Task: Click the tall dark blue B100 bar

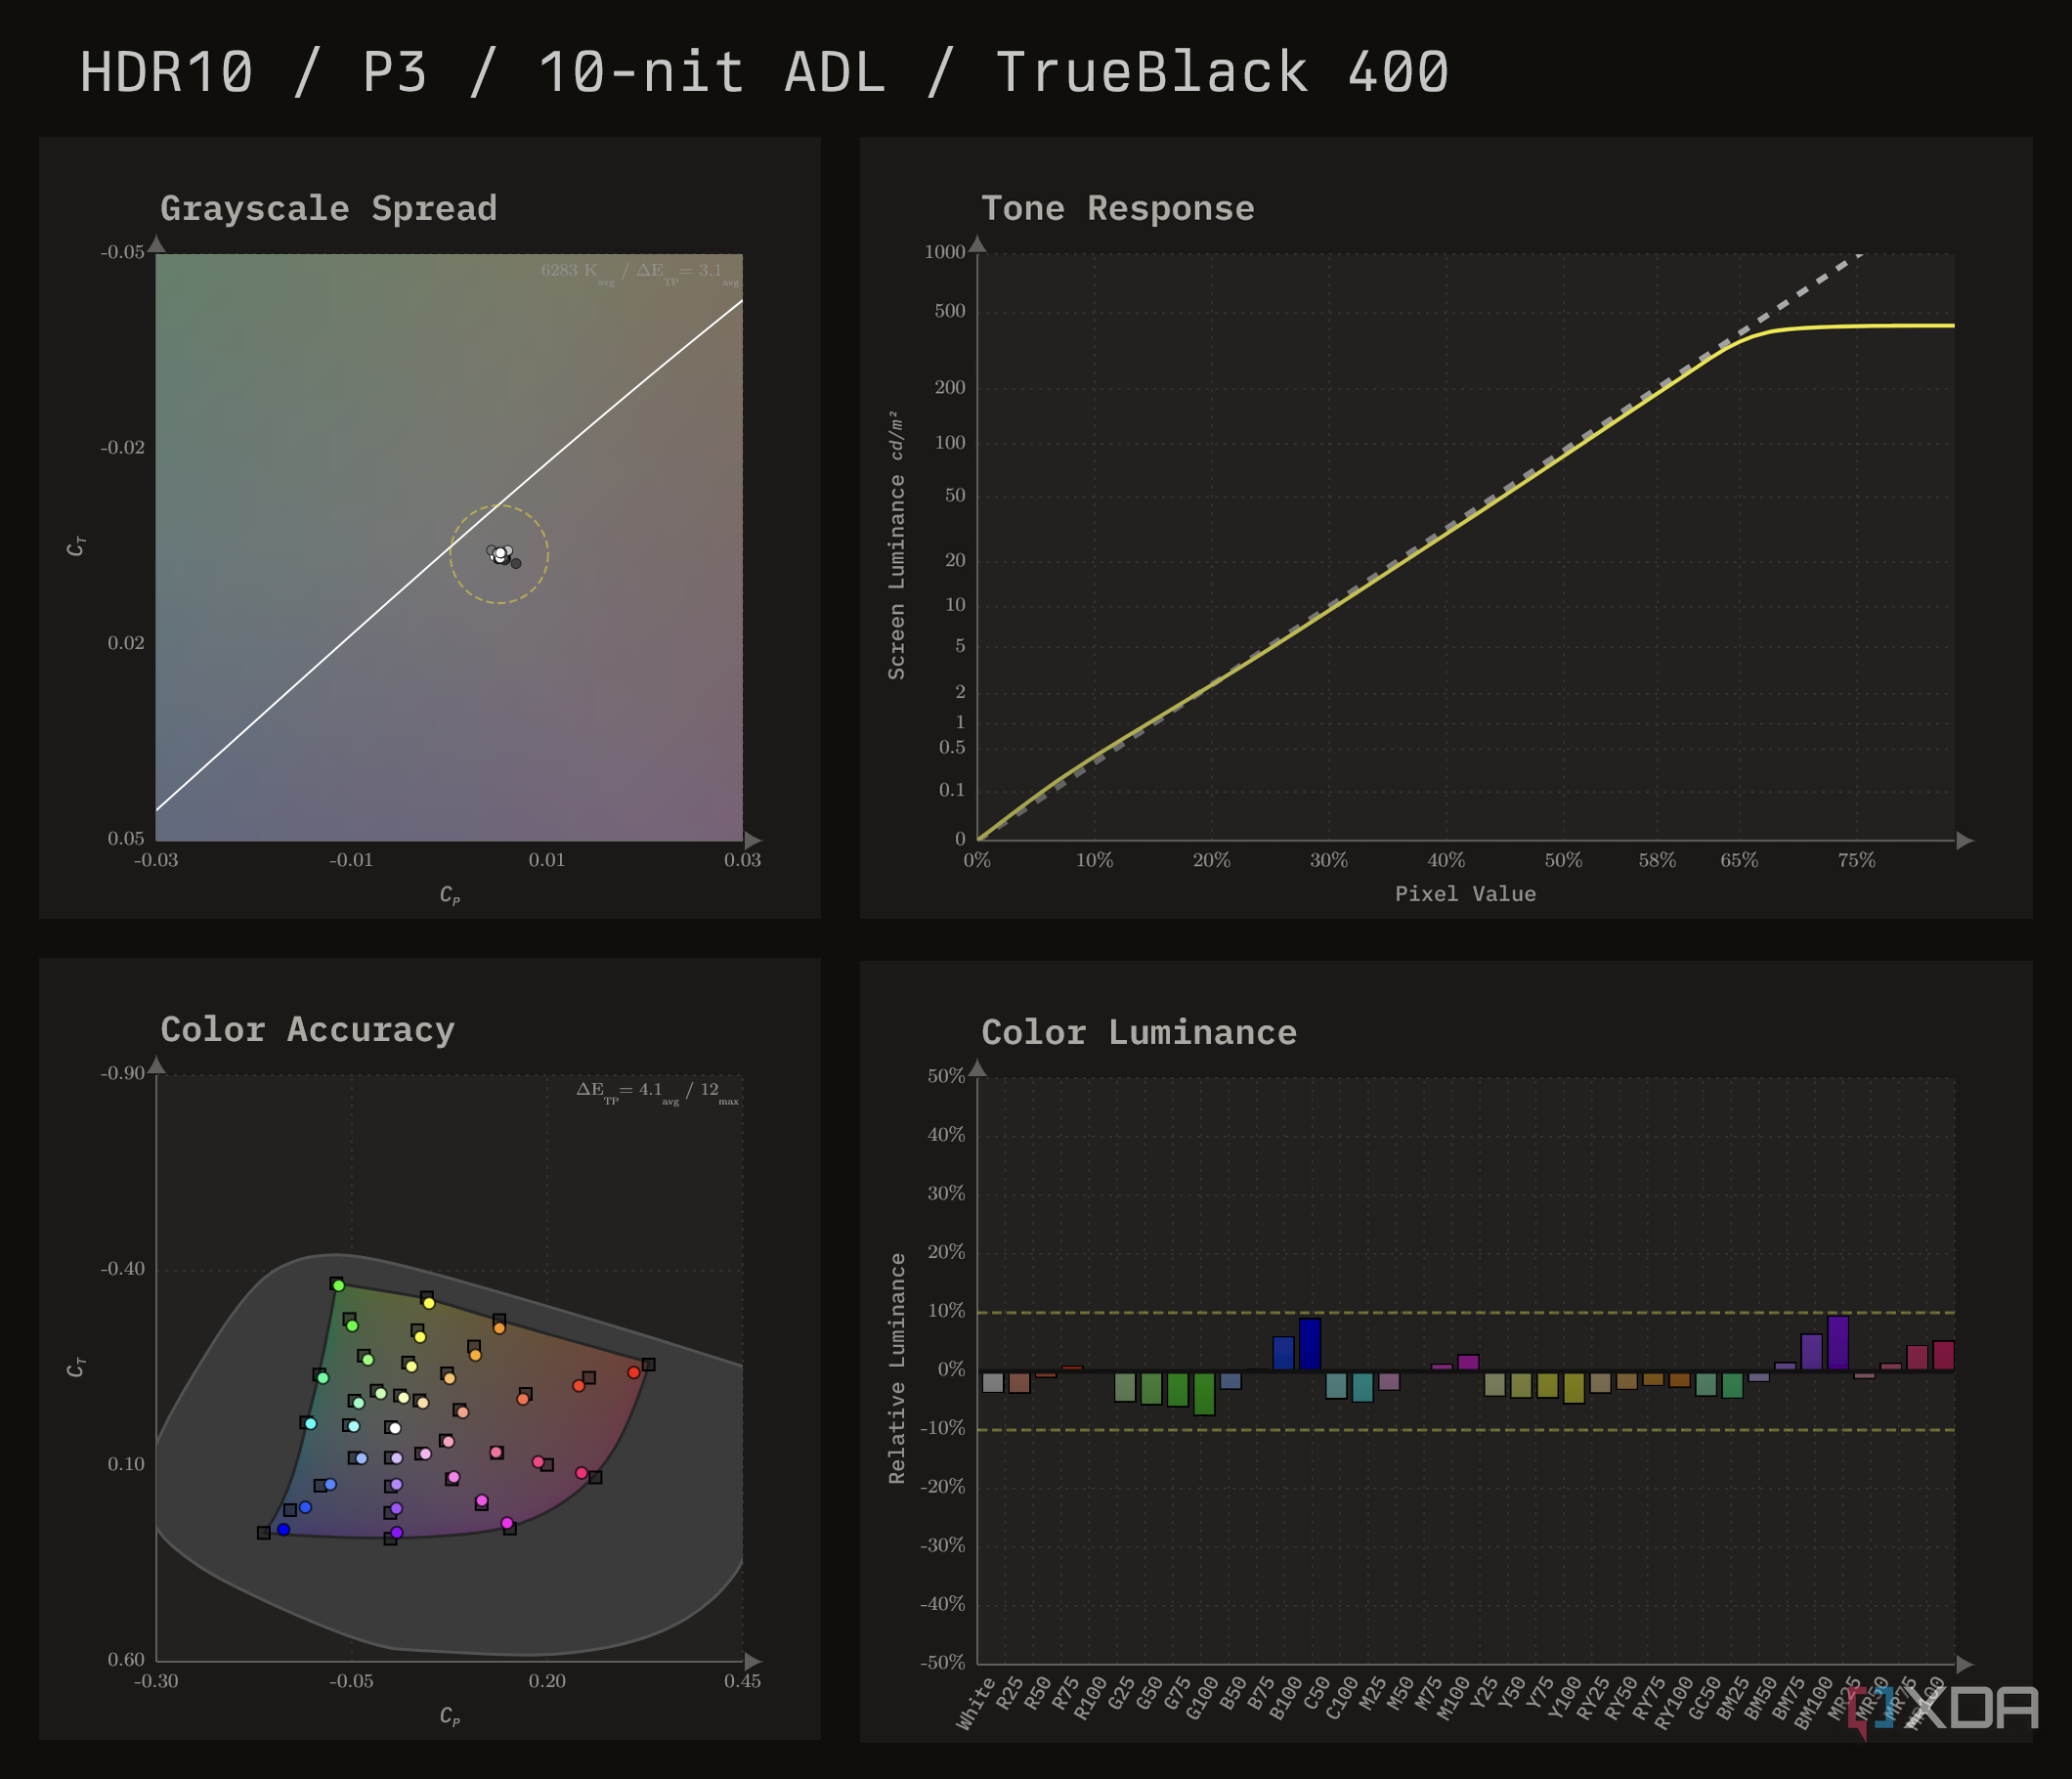Action: (1309, 1344)
